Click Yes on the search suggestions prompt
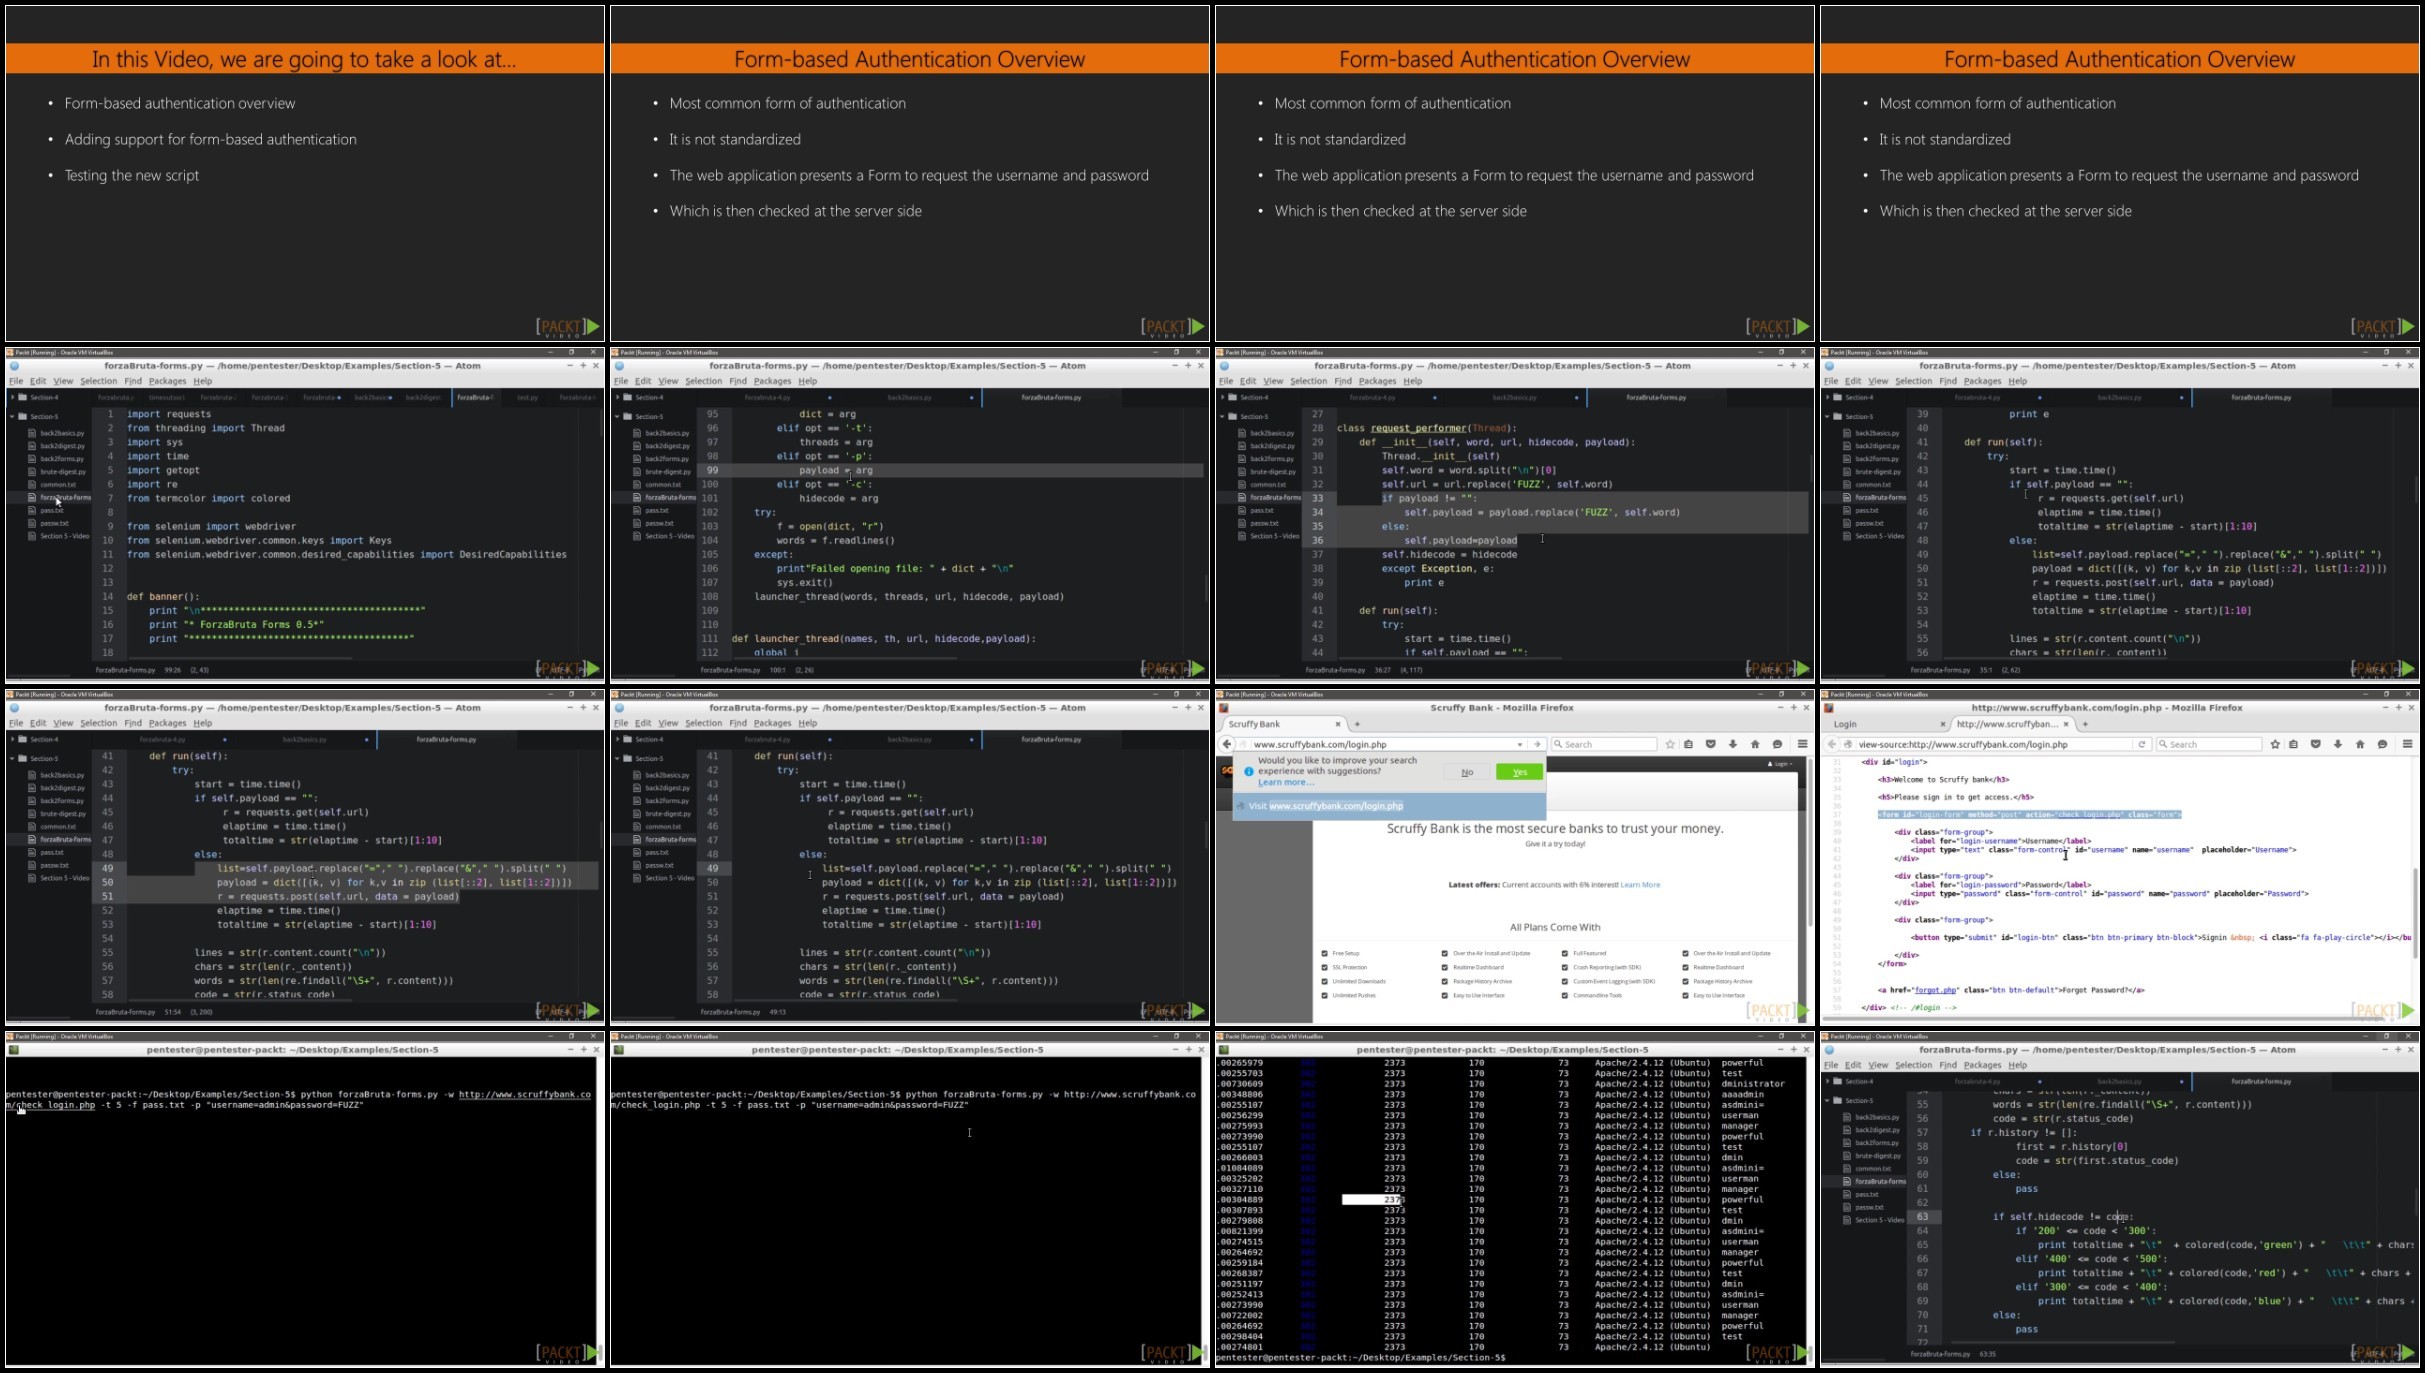Image resolution: width=2425 pixels, height=1373 pixels. pos(1519,772)
